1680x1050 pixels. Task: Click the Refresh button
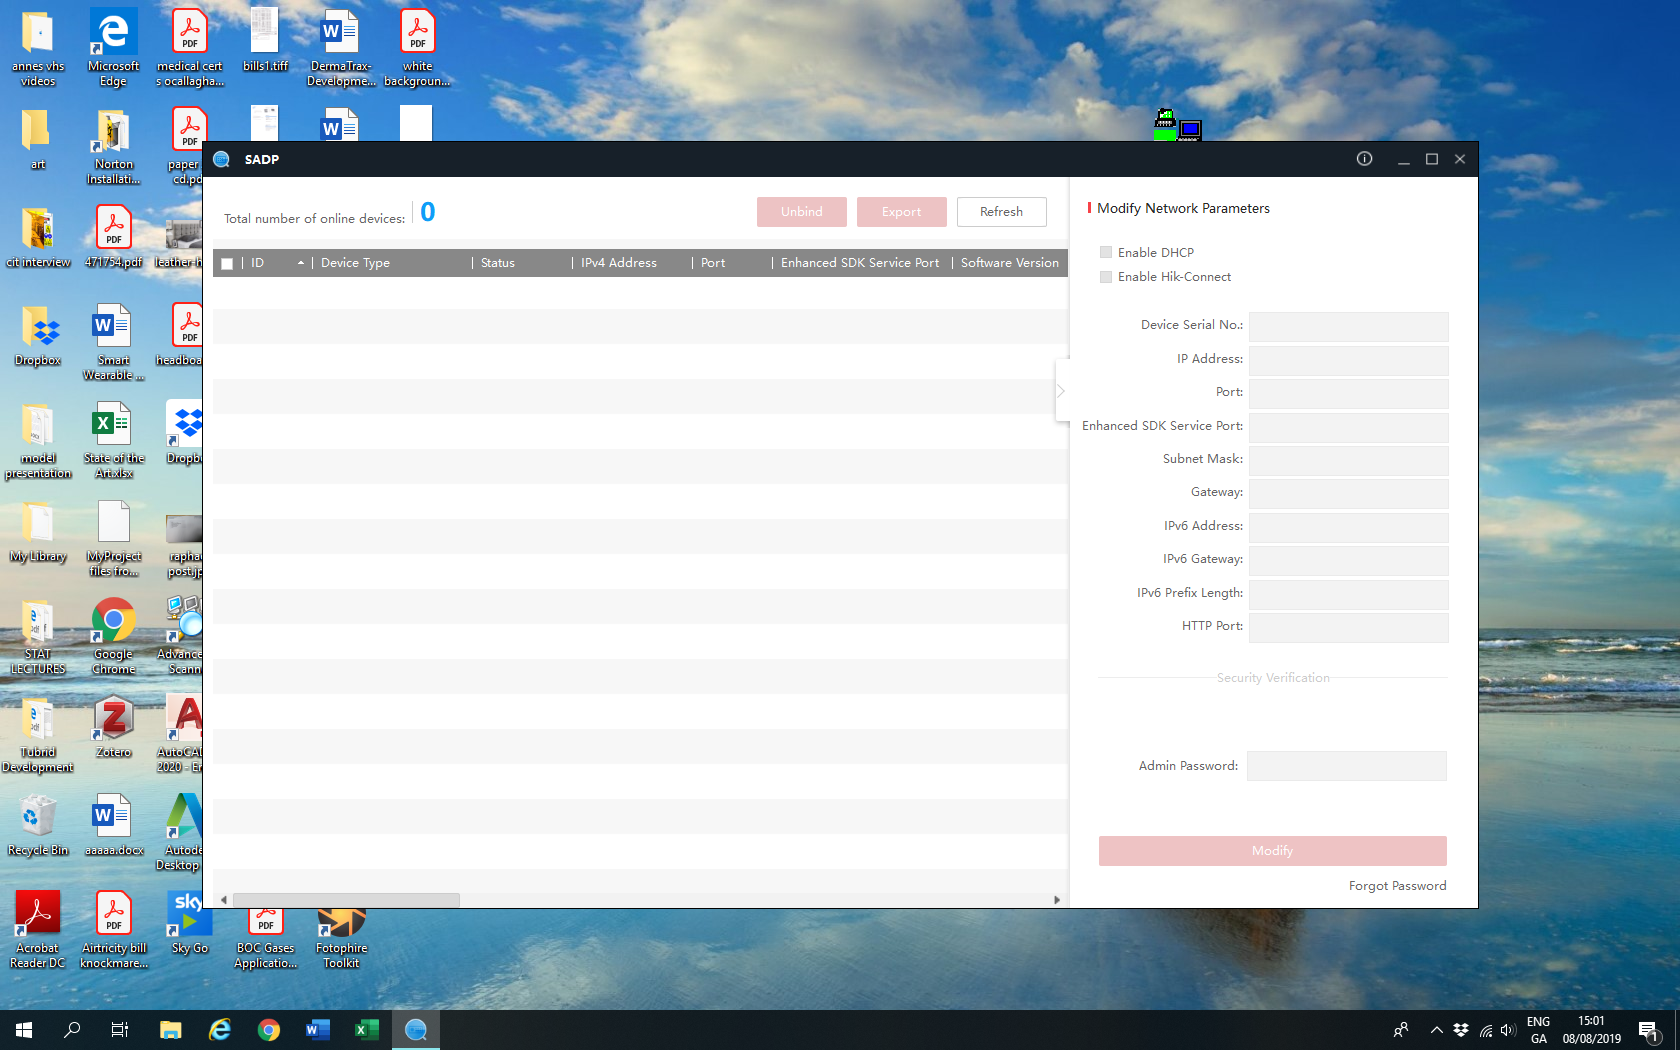[x=1001, y=212]
